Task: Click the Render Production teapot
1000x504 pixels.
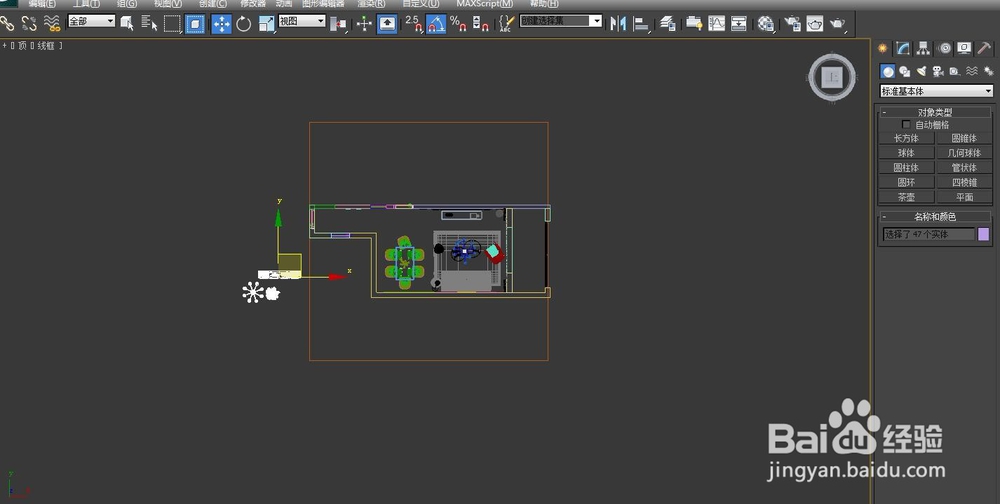Action: [837, 24]
